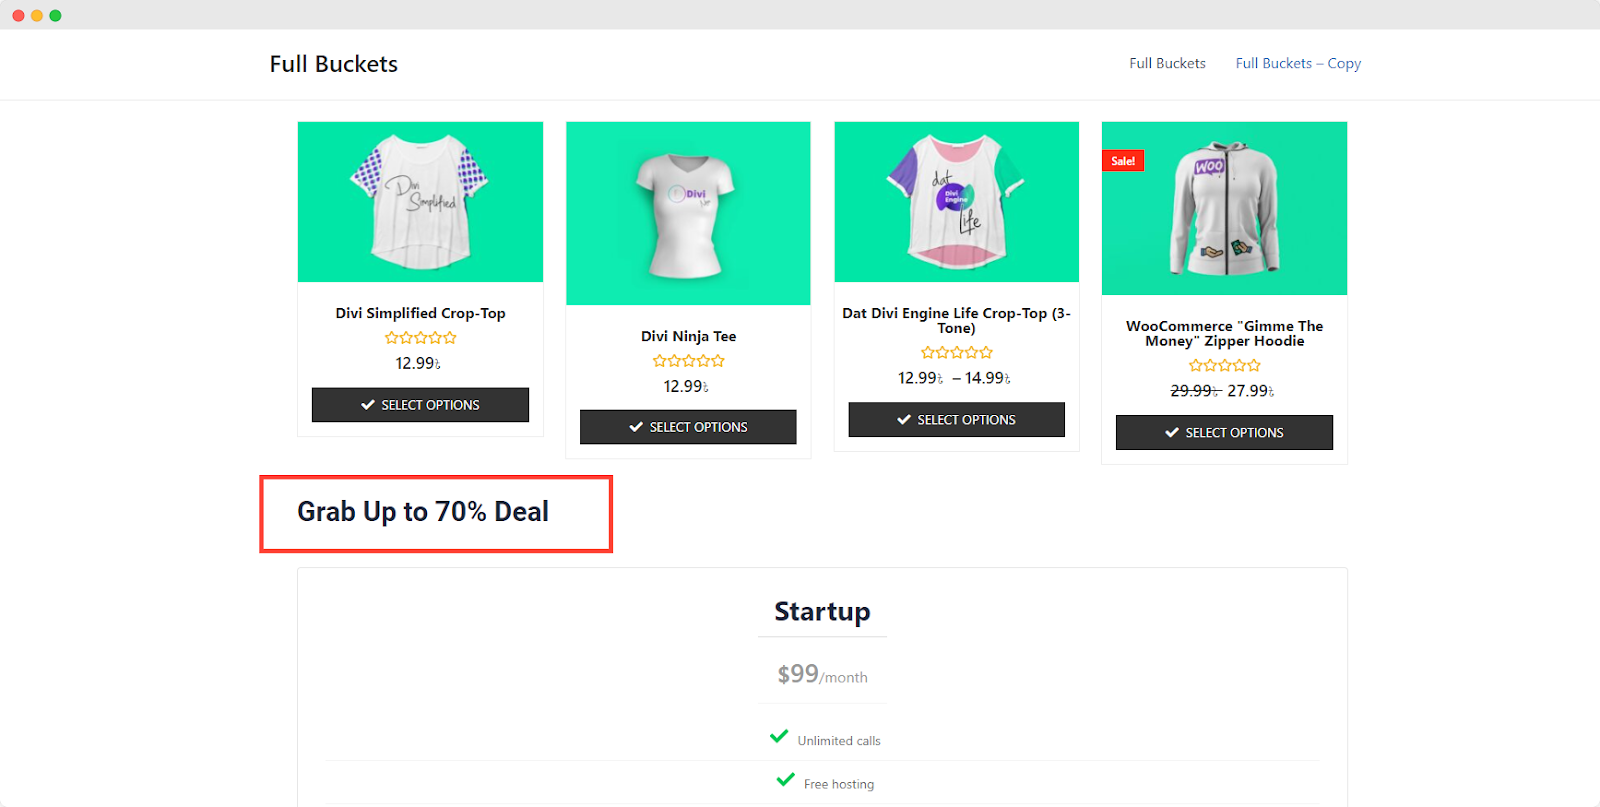The image size is (1600, 807).
Task: Click the Divi Simplified Crop-Top product image
Action: 420,202
